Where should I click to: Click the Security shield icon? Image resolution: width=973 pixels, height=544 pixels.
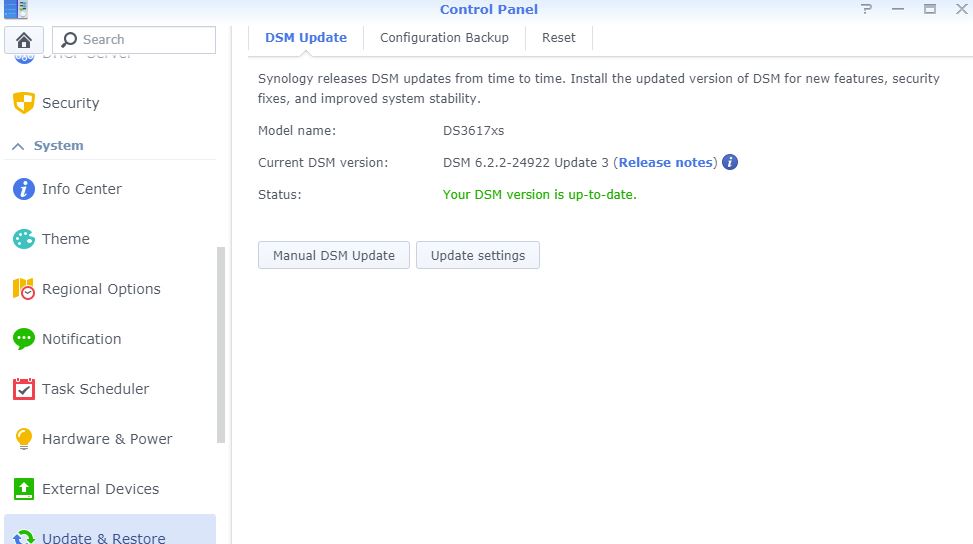click(x=24, y=103)
